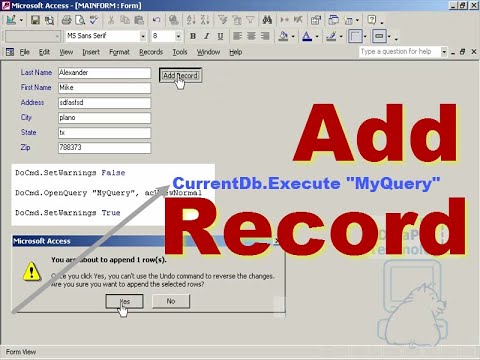Apply the Line/Border Color pencil

(331, 36)
